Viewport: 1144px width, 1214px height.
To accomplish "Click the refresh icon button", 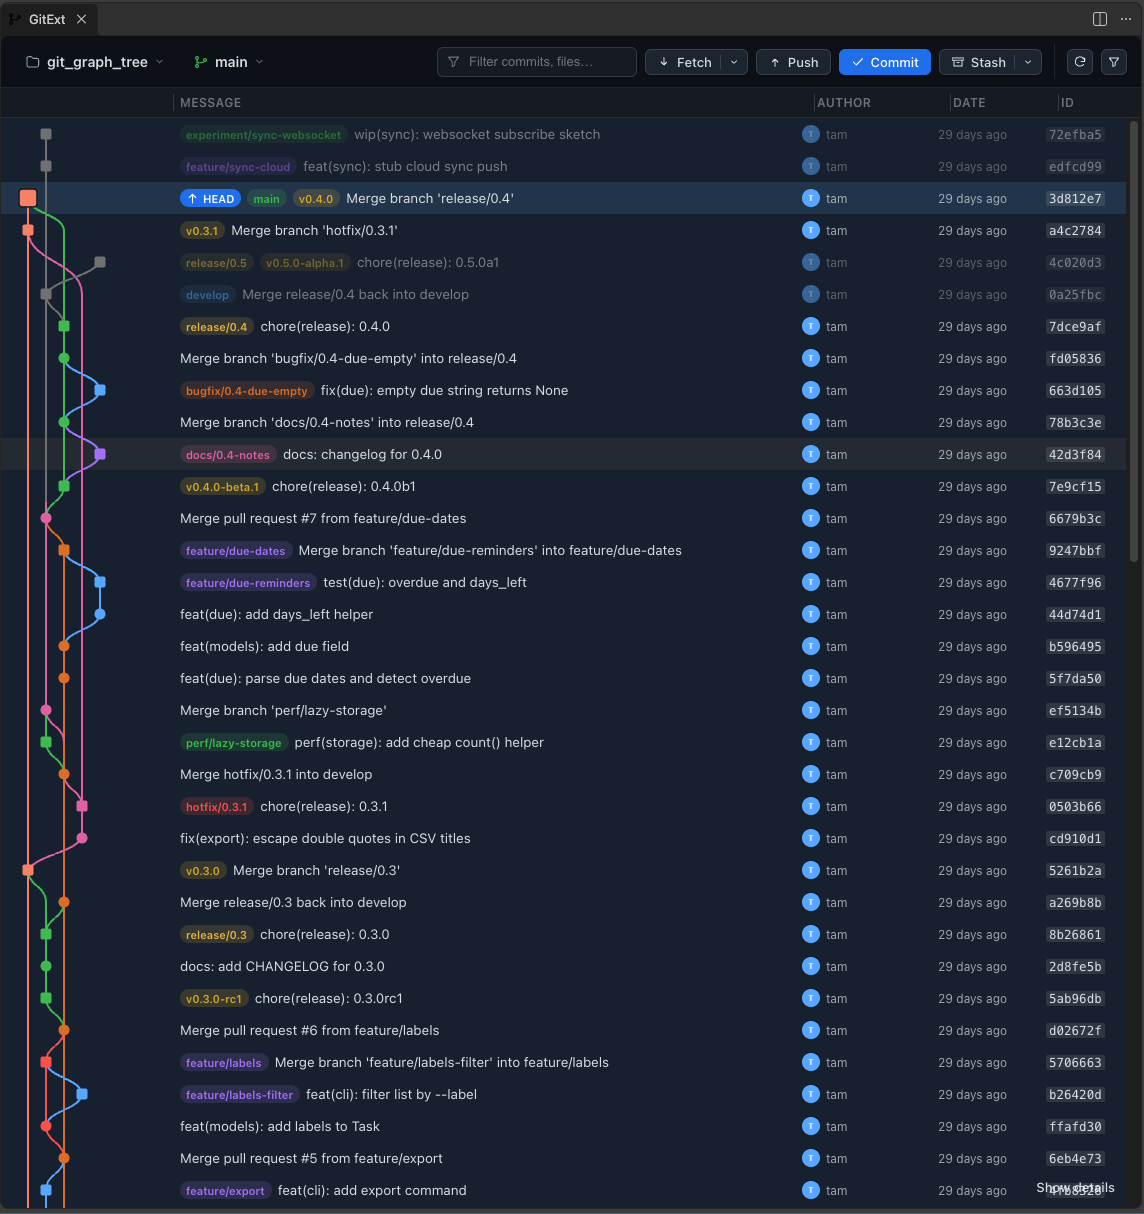I will [x=1080, y=62].
